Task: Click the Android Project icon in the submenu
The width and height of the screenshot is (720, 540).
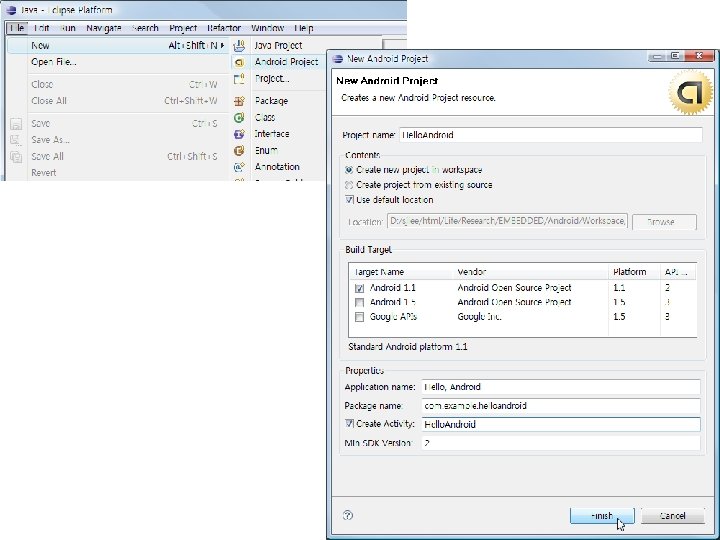Action: [x=239, y=62]
